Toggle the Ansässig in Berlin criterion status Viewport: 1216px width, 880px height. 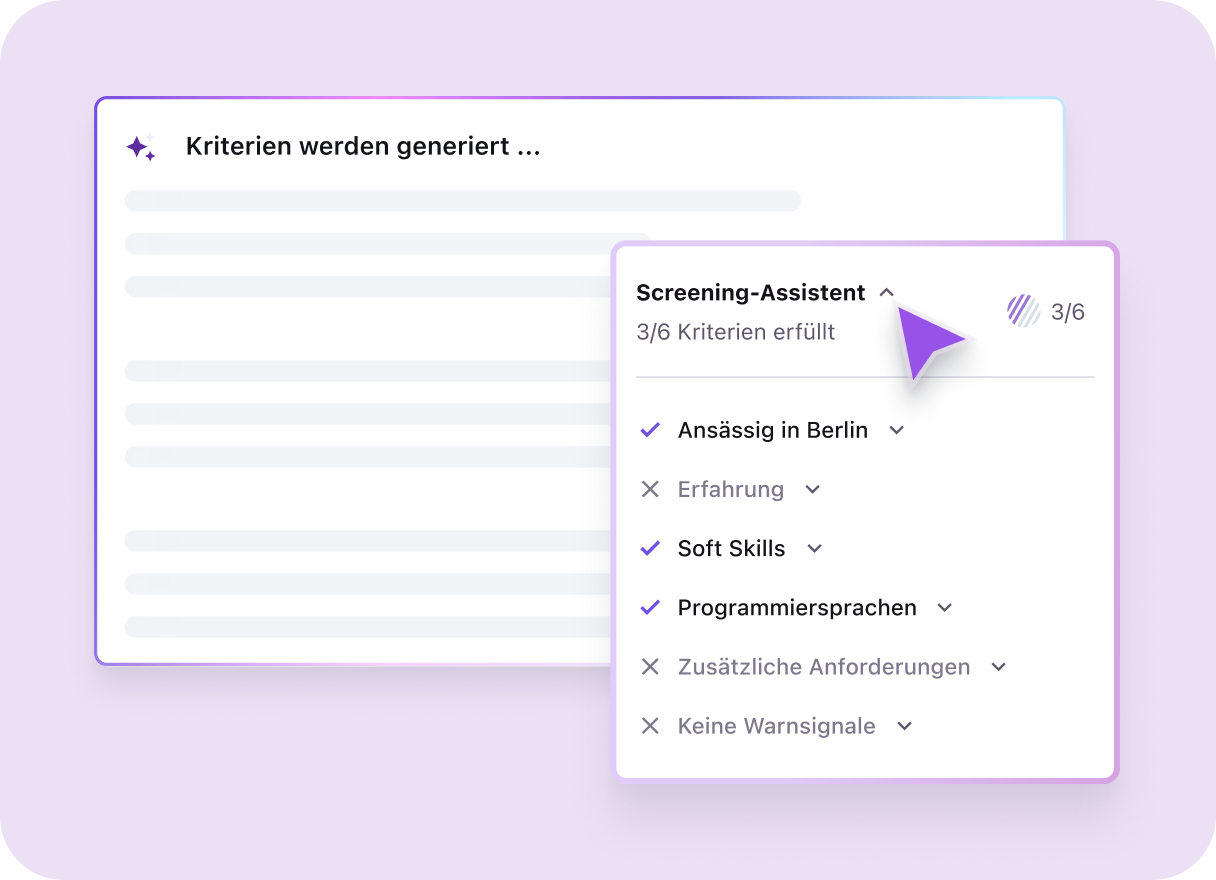(x=651, y=430)
